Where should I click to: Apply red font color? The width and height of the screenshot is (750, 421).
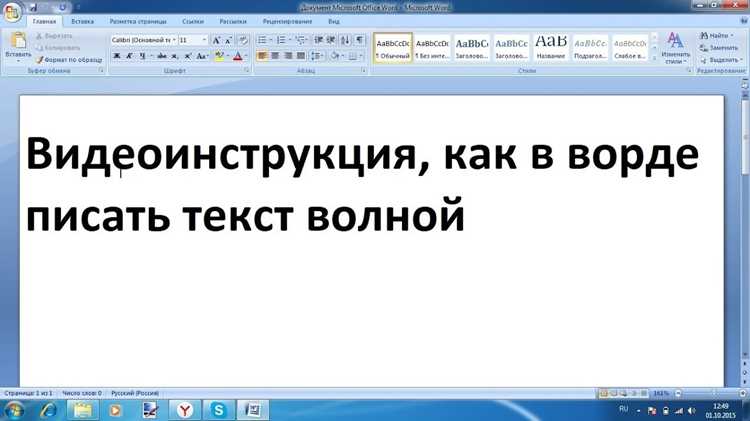pos(238,56)
